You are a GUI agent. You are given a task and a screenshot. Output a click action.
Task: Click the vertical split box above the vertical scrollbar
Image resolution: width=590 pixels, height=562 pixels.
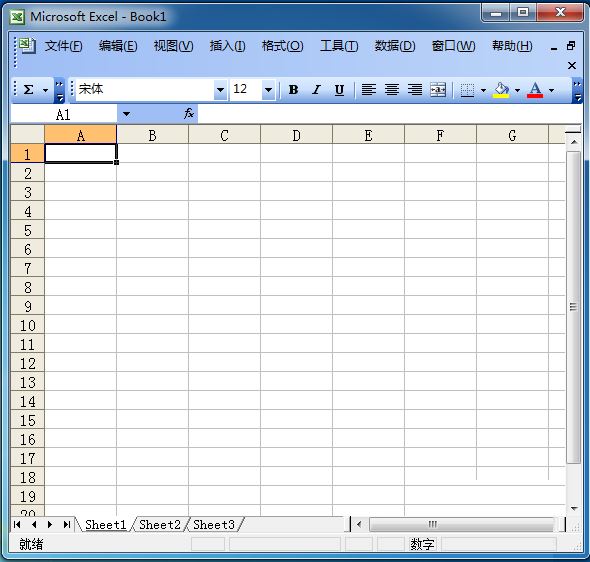tap(573, 130)
